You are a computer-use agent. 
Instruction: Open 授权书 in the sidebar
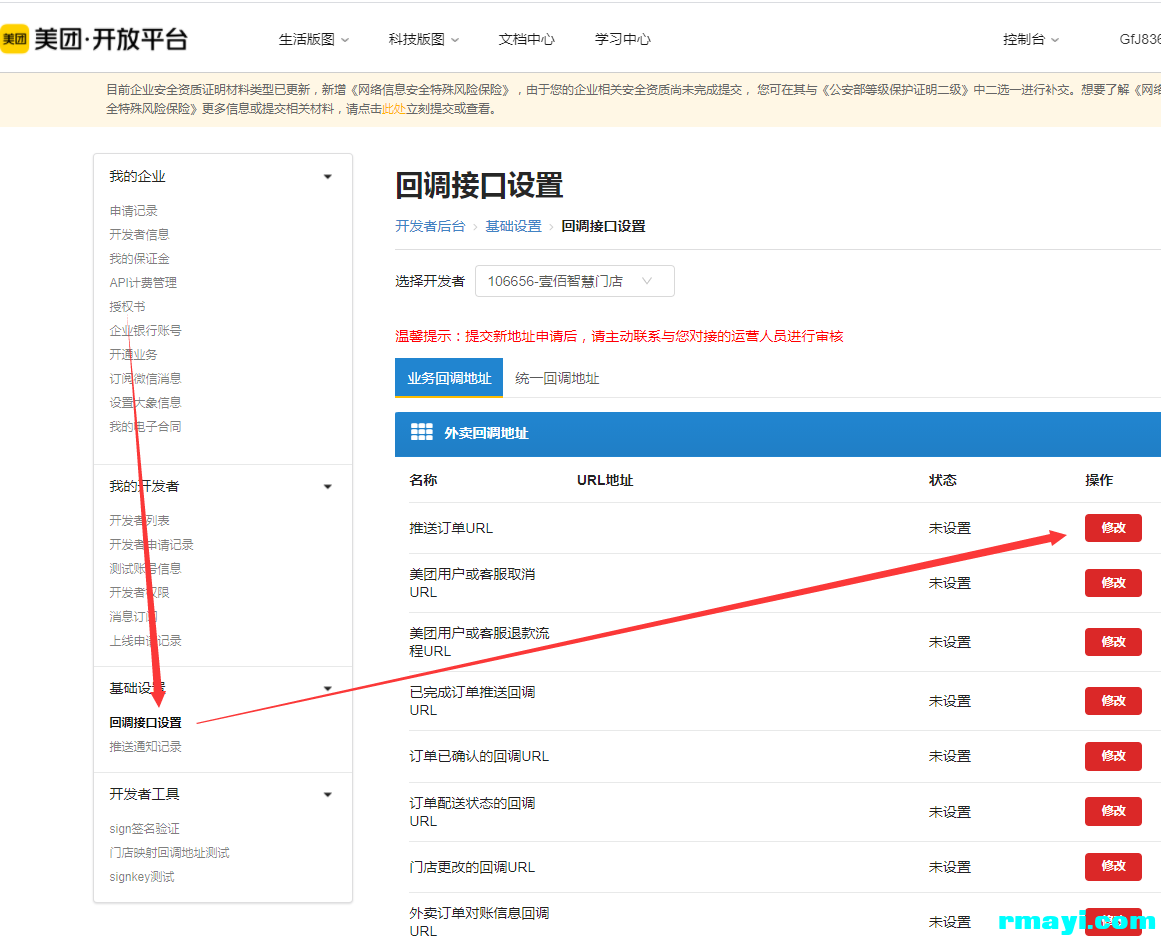[x=127, y=306]
